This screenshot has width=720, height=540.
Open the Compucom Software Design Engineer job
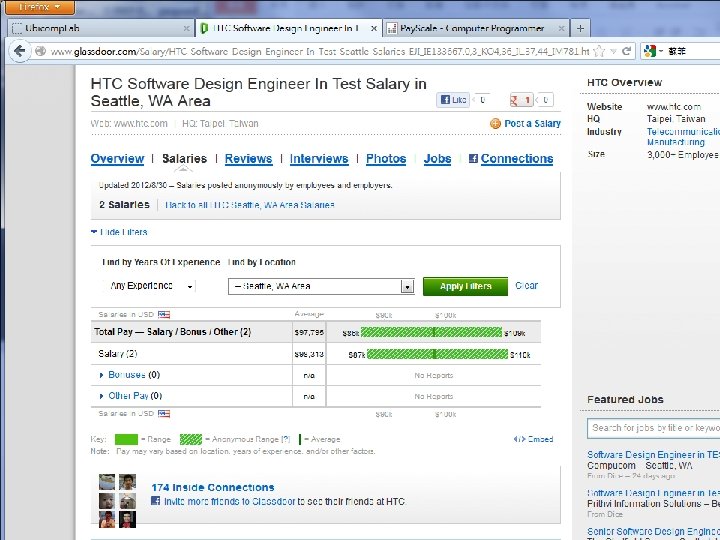pos(653,455)
